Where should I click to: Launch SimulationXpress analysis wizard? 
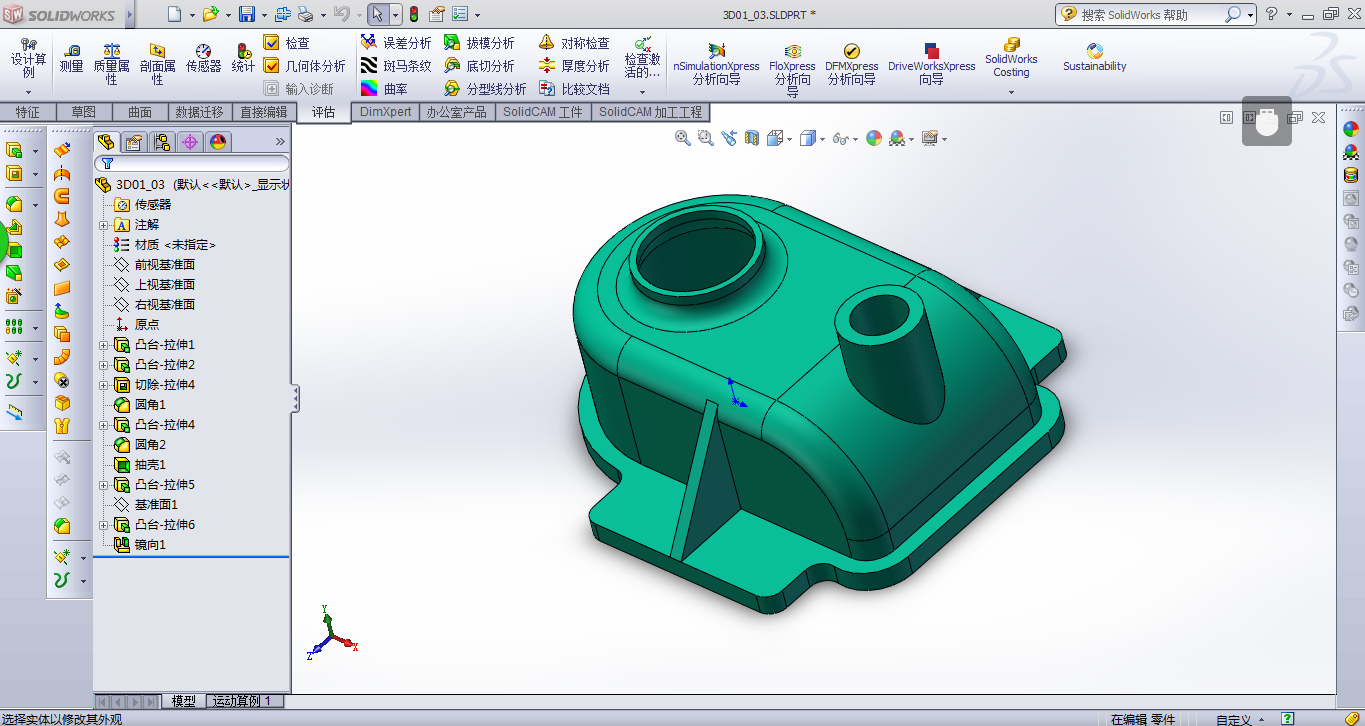click(x=716, y=65)
